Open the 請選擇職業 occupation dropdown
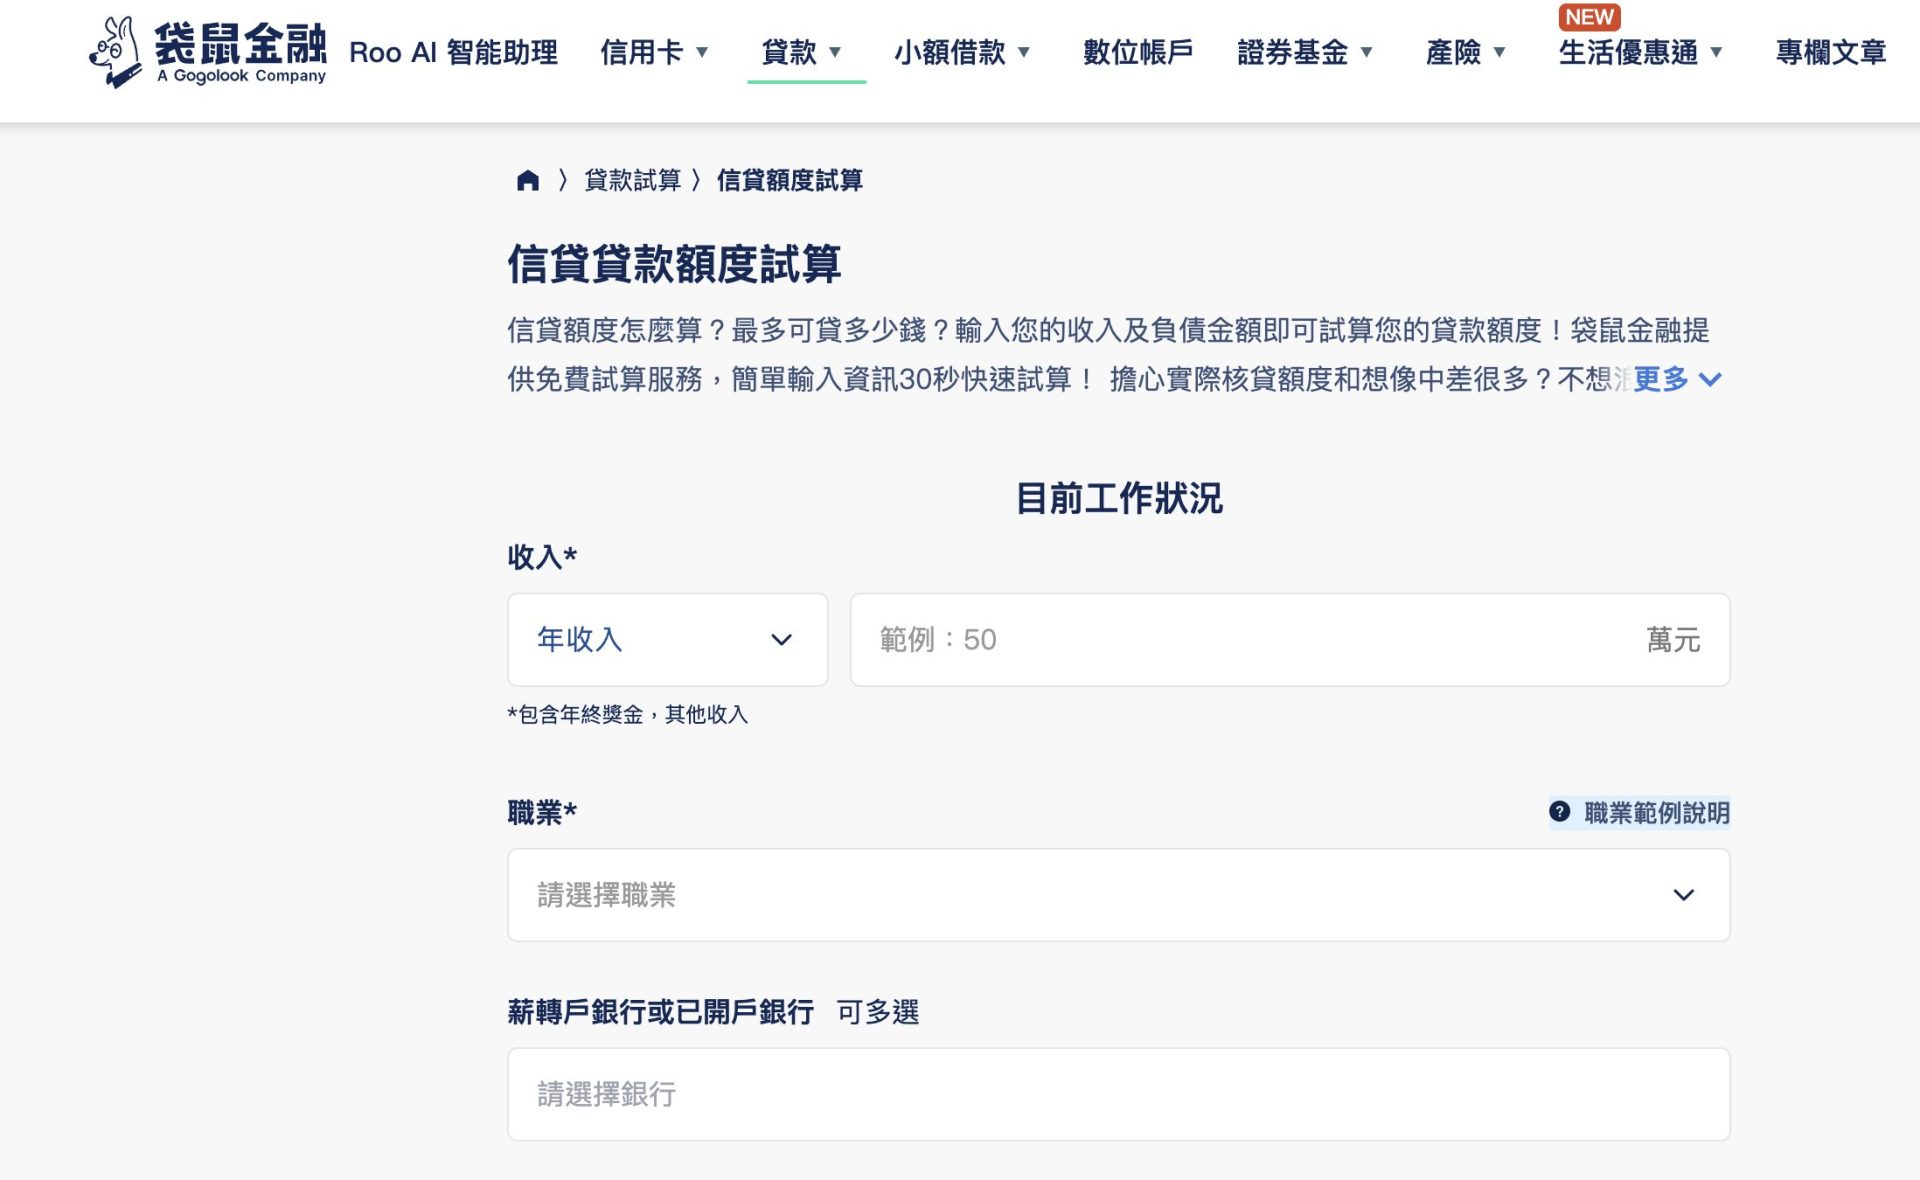The height and width of the screenshot is (1180, 1920). click(x=1117, y=895)
